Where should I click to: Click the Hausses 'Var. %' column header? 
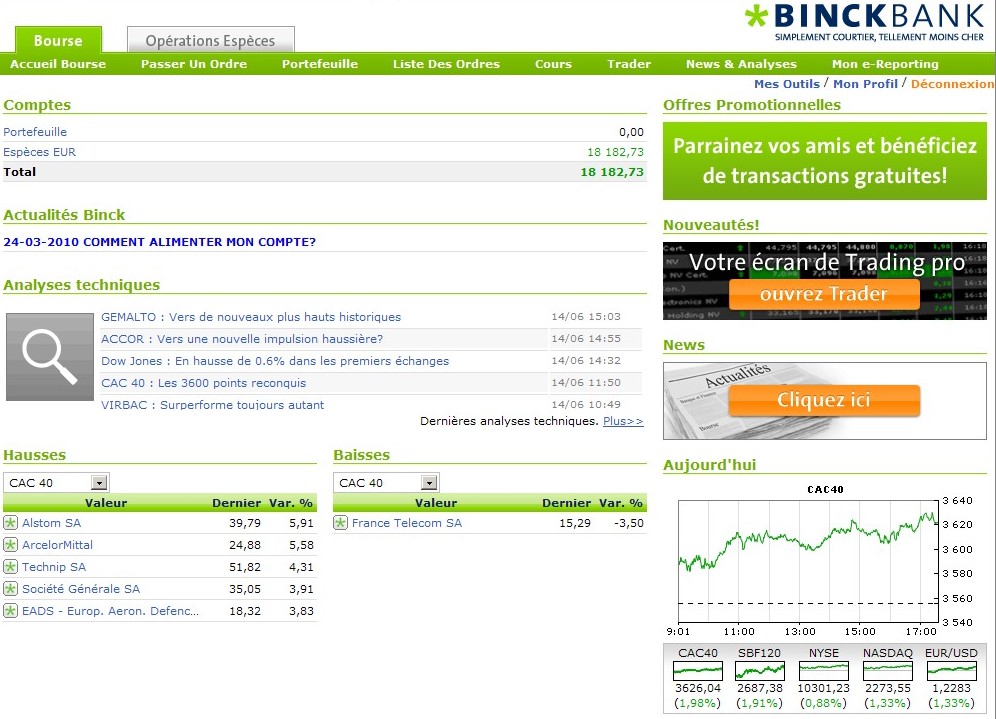pyautogui.click(x=291, y=503)
